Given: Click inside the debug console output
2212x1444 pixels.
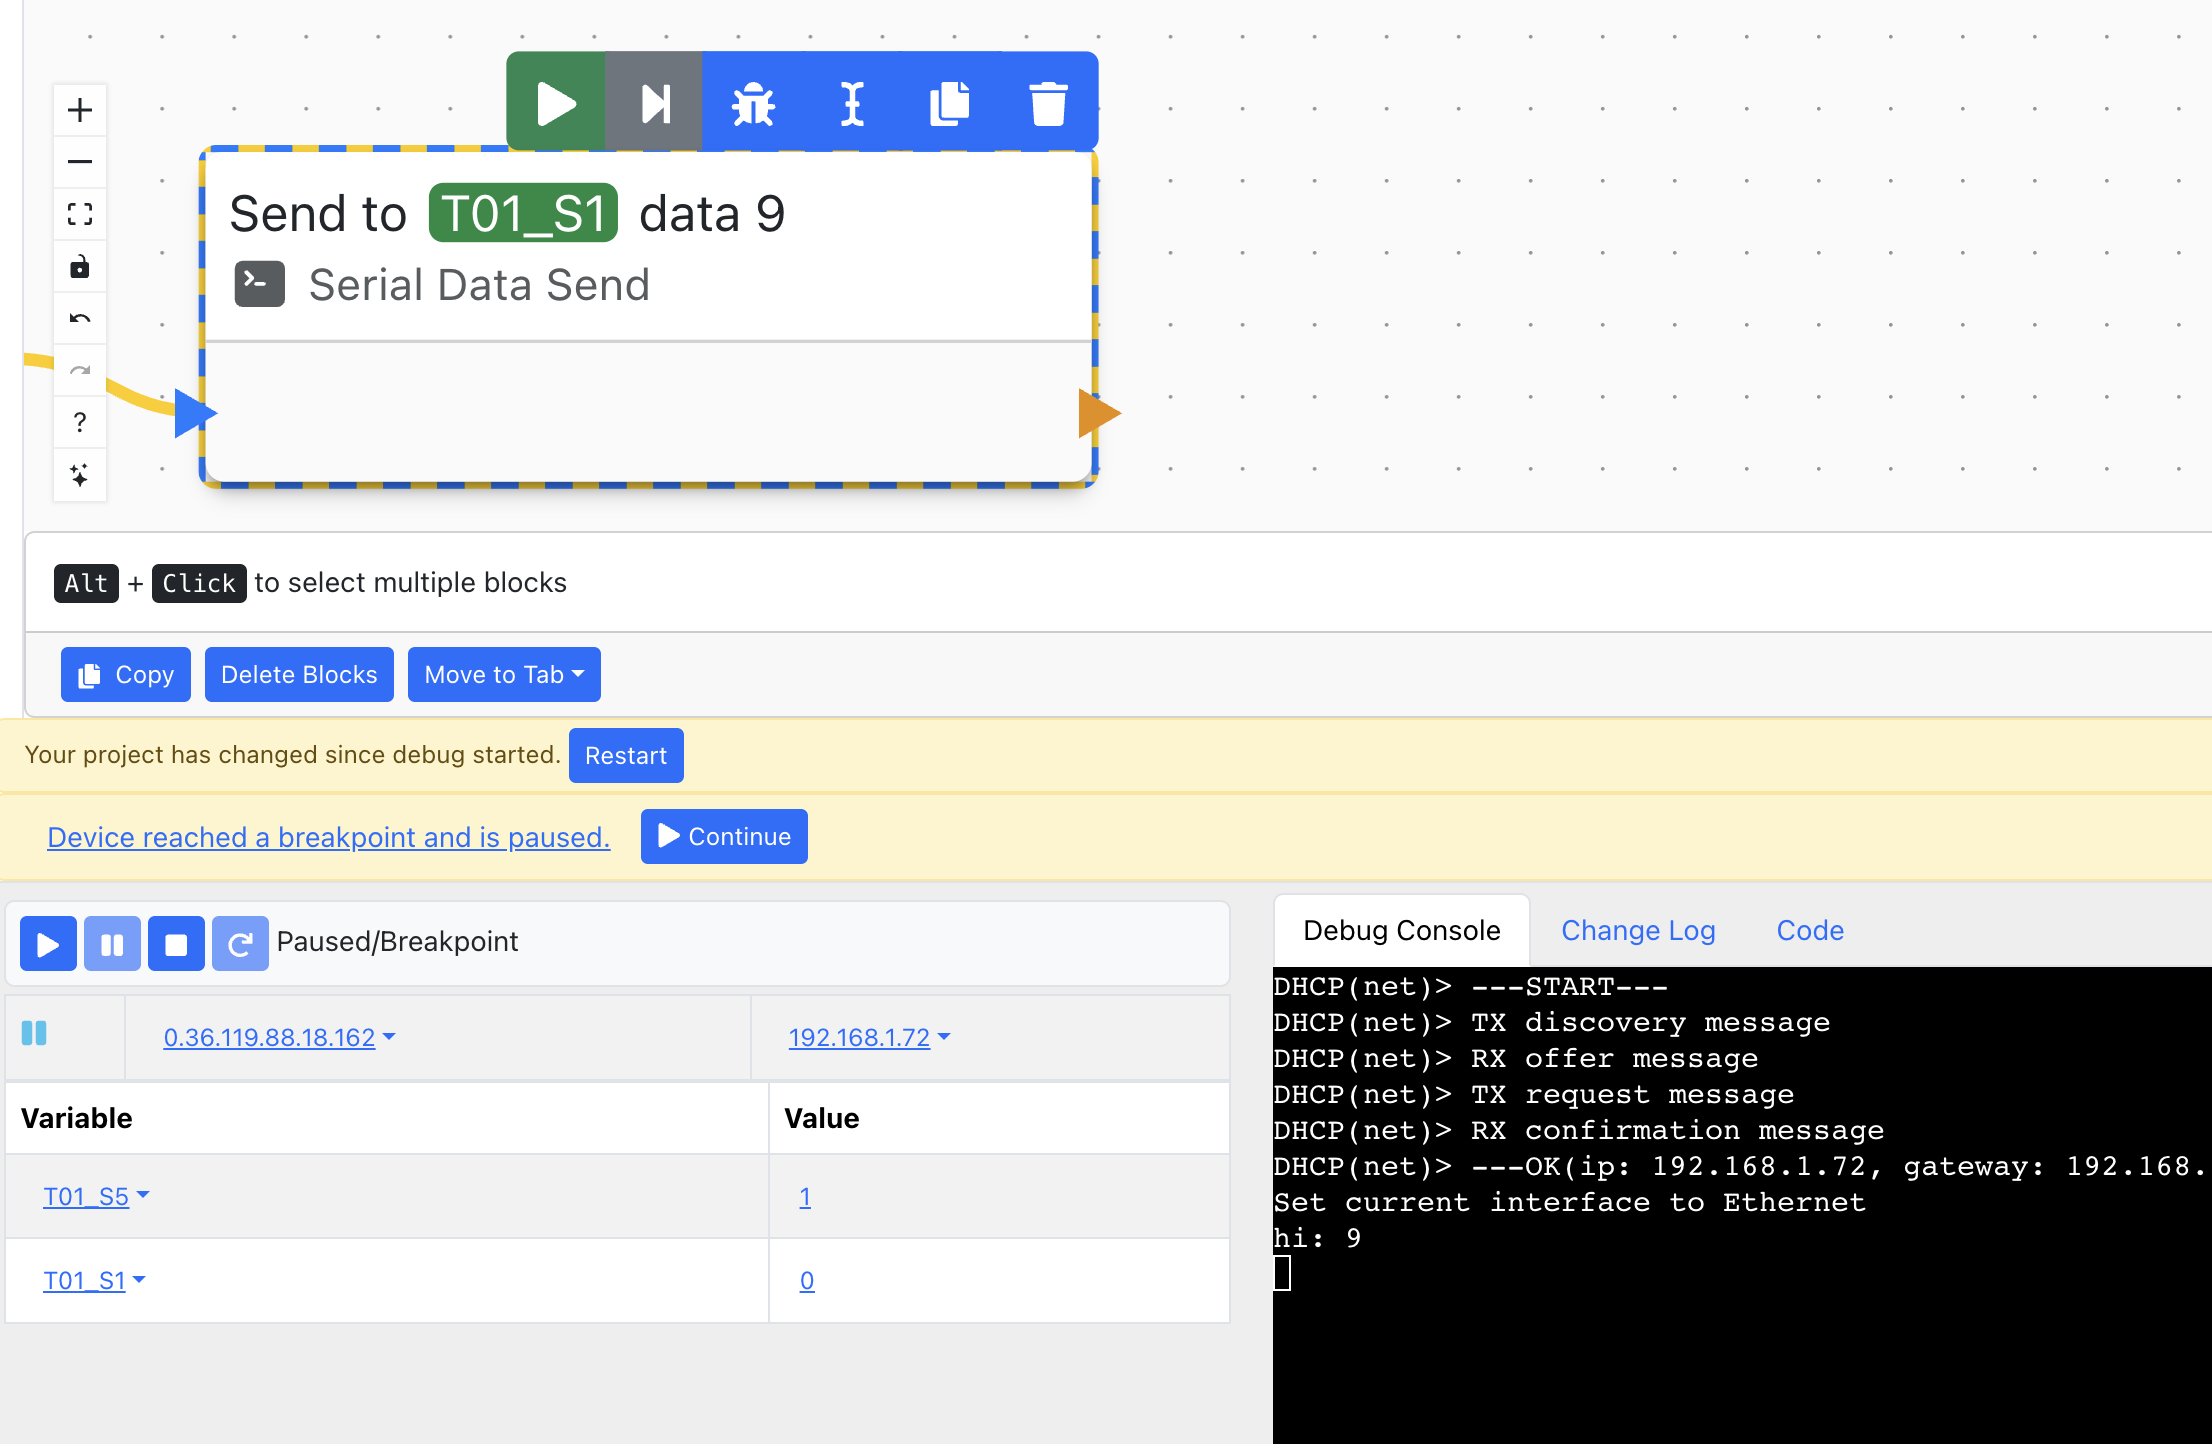Looking at the screenshot, I should [x=1742, y=1204].
